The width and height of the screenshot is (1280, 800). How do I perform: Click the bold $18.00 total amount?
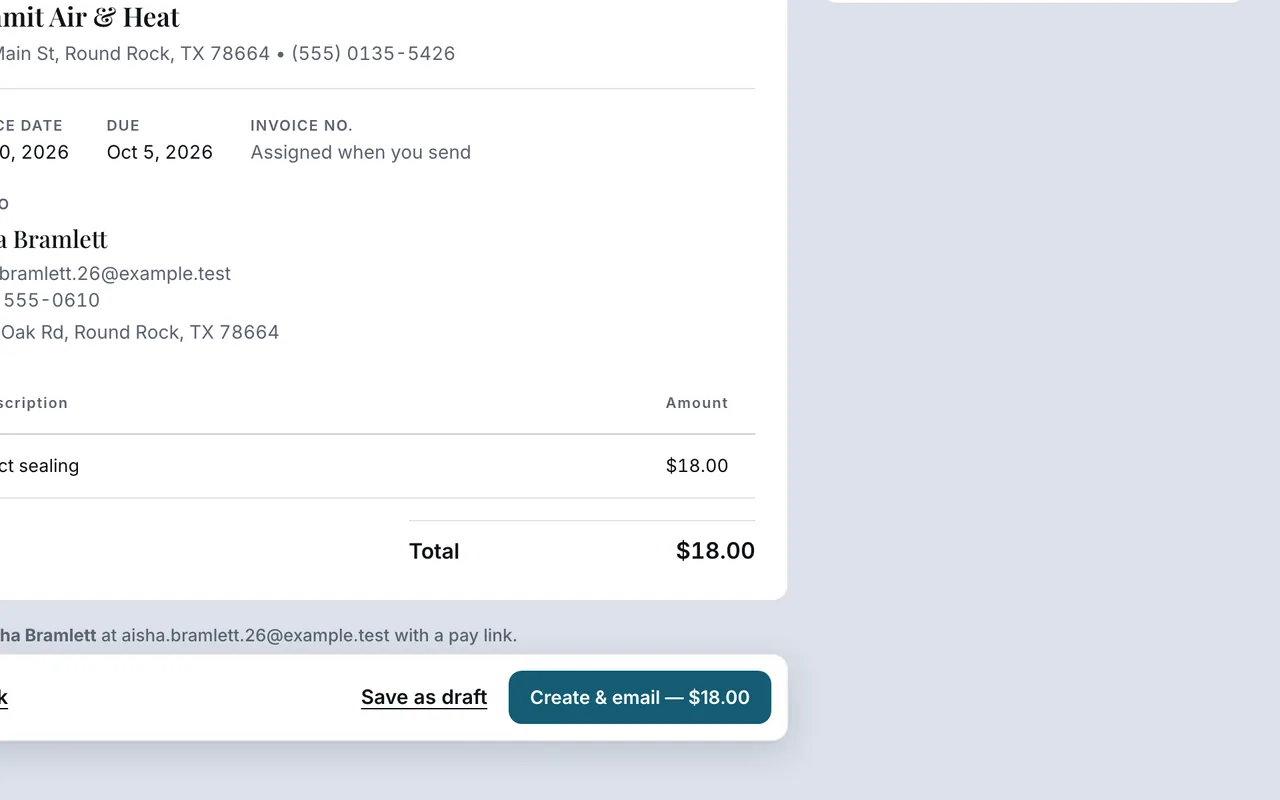click(715, 550)
